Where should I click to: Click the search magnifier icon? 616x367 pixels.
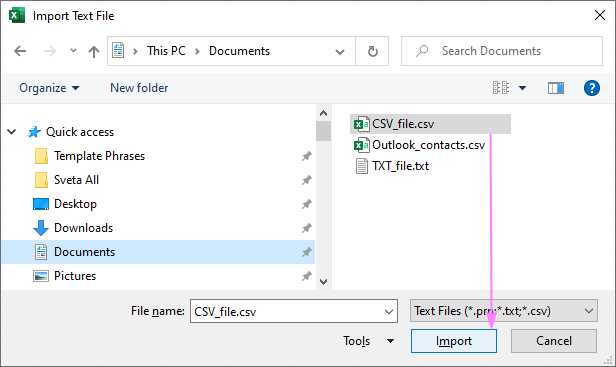coord(422,51)
